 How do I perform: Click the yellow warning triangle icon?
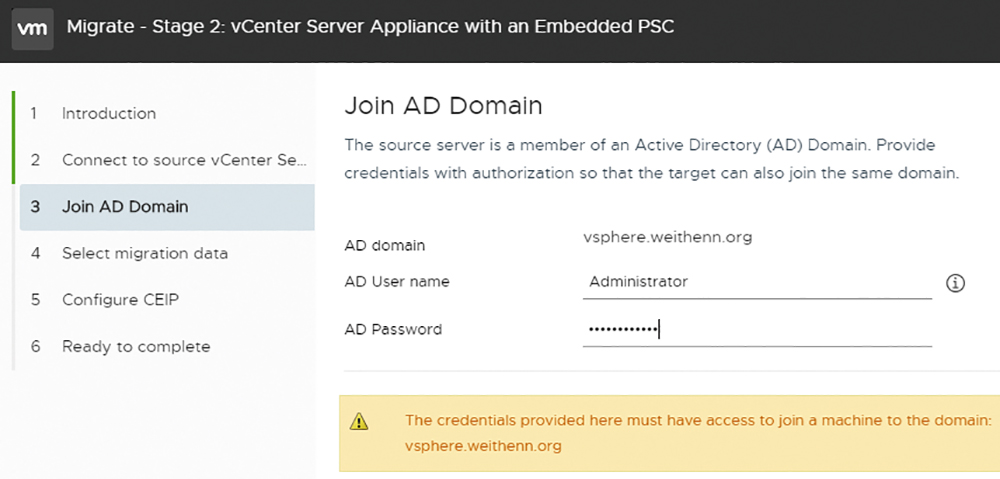(x=359, y=421)
